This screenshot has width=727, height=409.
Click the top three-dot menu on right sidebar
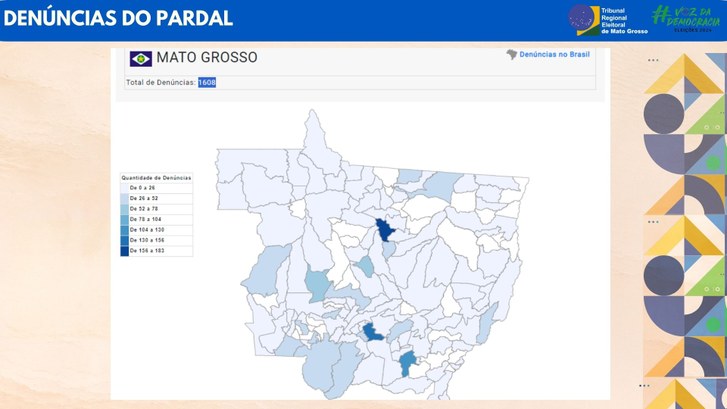click(x=653, y=60)
